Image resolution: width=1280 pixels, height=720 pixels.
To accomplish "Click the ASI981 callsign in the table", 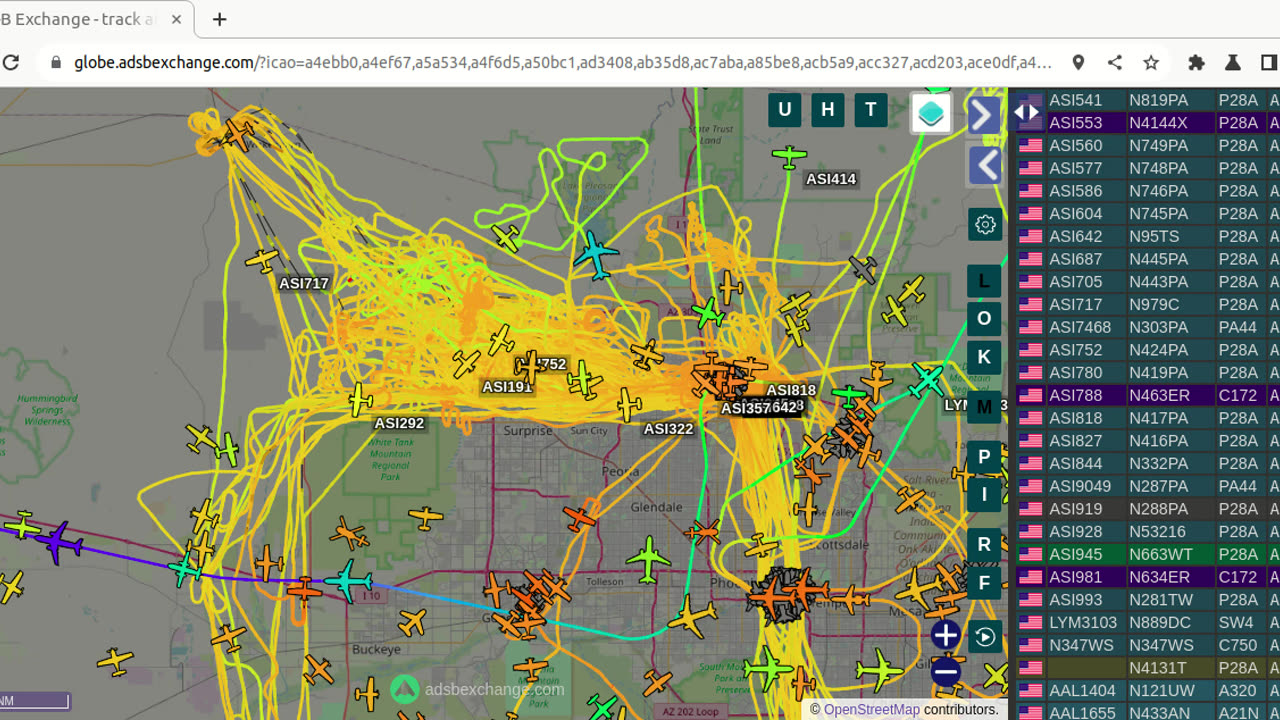I will point(1076,577).
